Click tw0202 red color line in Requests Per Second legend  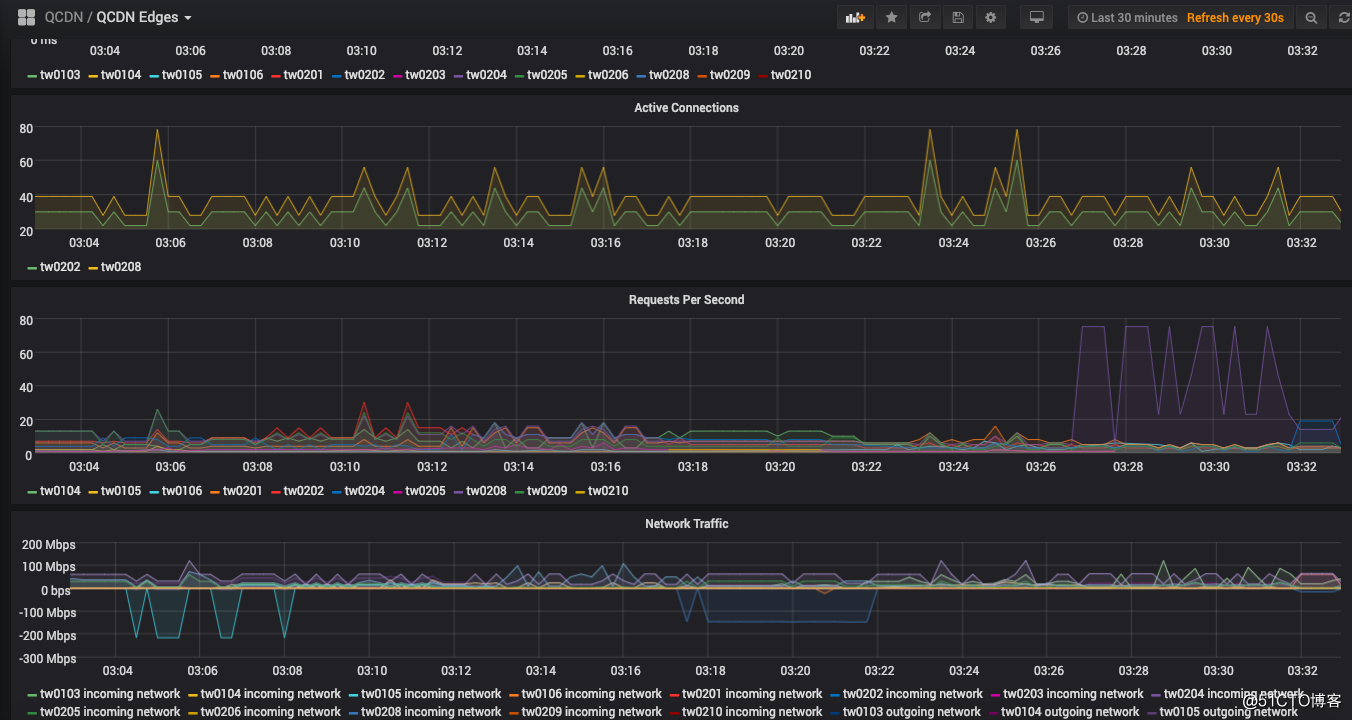point(276,492)
